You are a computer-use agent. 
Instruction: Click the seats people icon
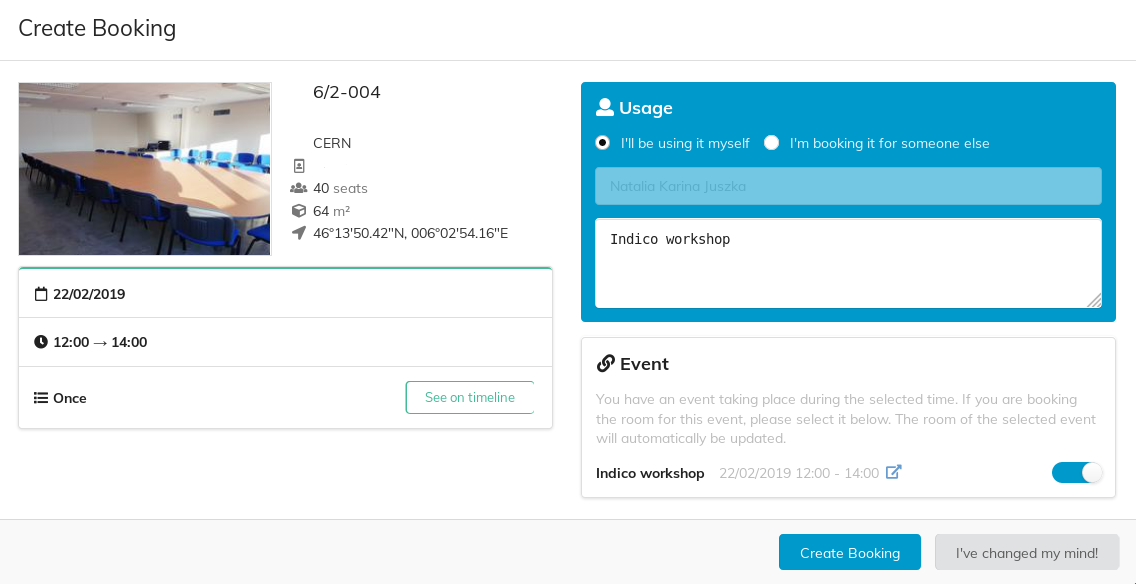tap(298, 188)
